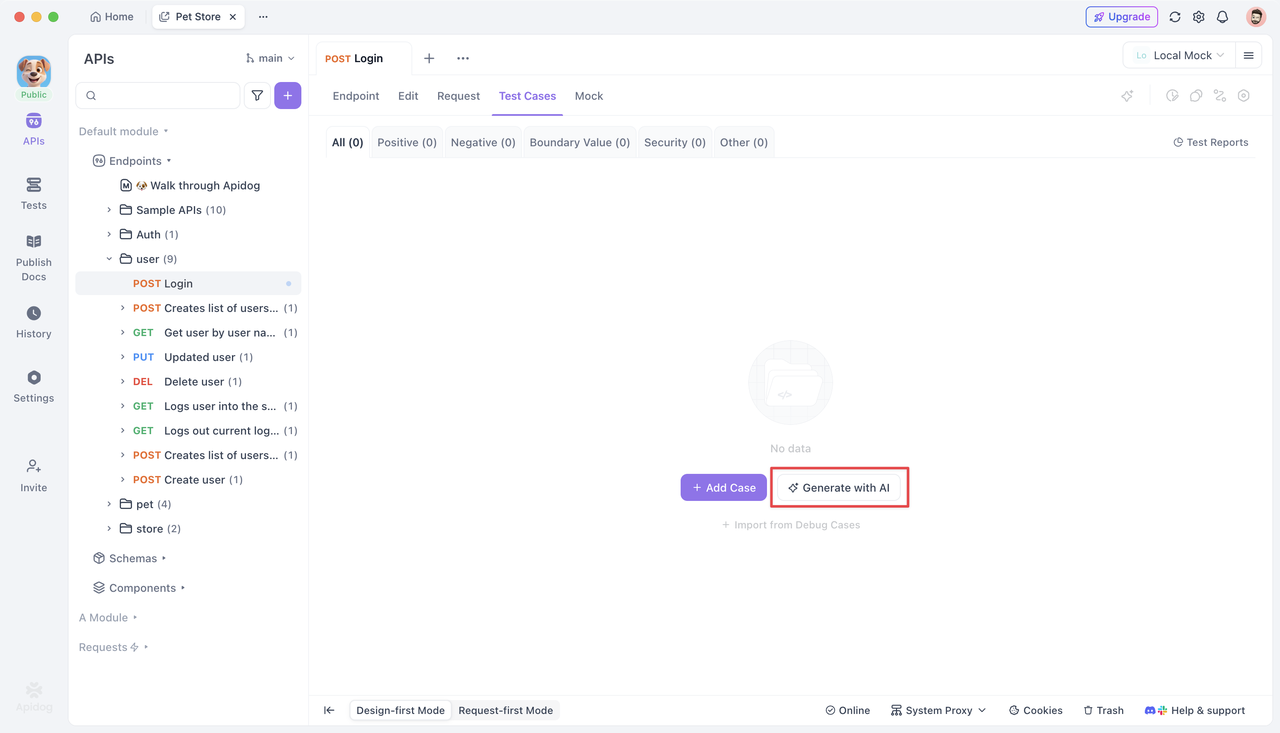Screen dimensions: 1280x733
Task: Open the APIs section in sidebar
Action: [x=33, y=130]
